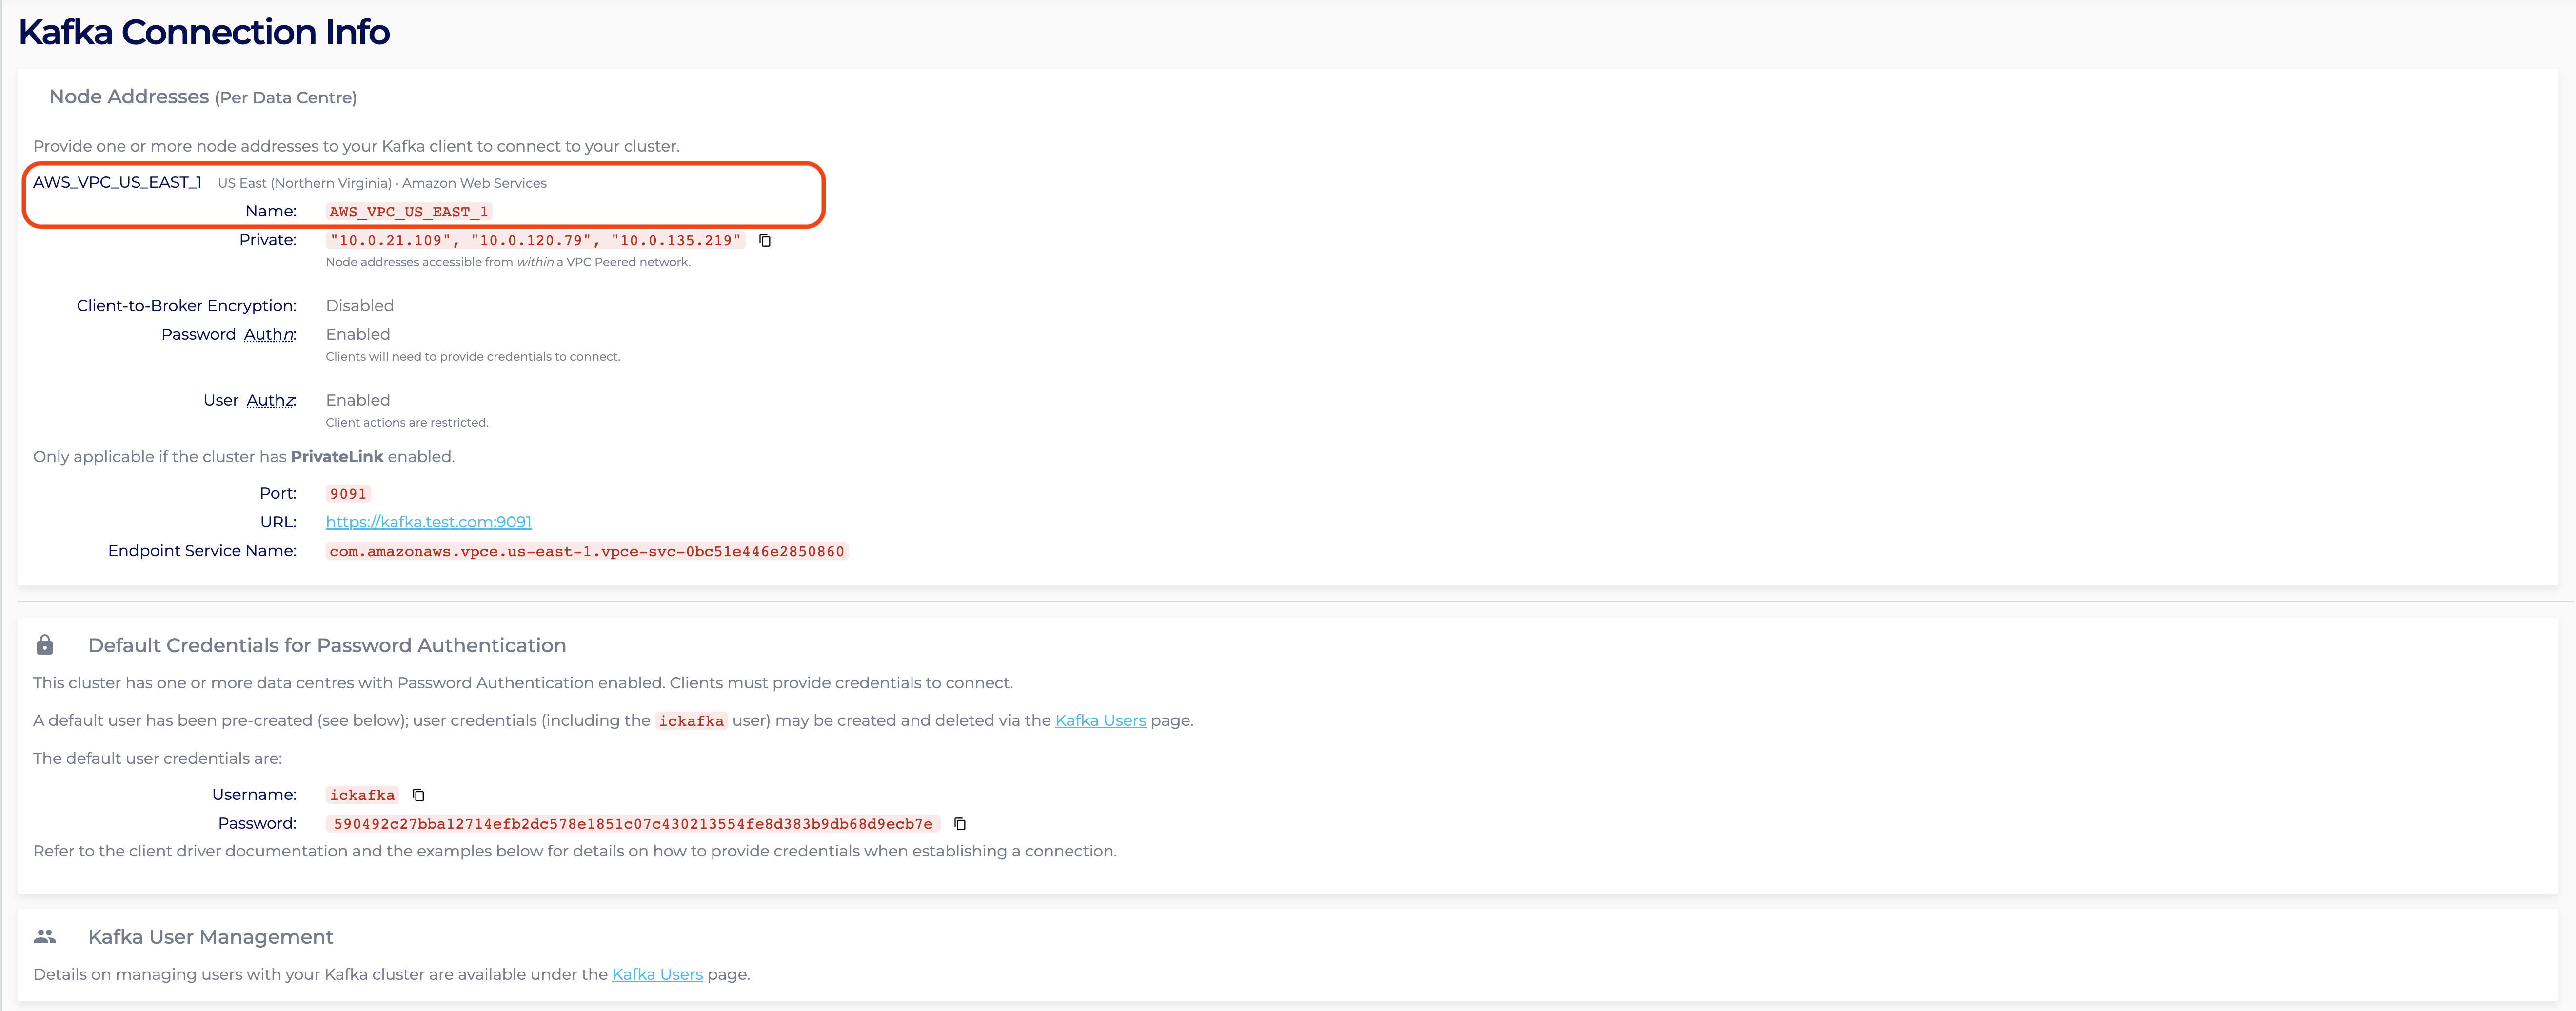Copy the default user password

click(960, 824)
